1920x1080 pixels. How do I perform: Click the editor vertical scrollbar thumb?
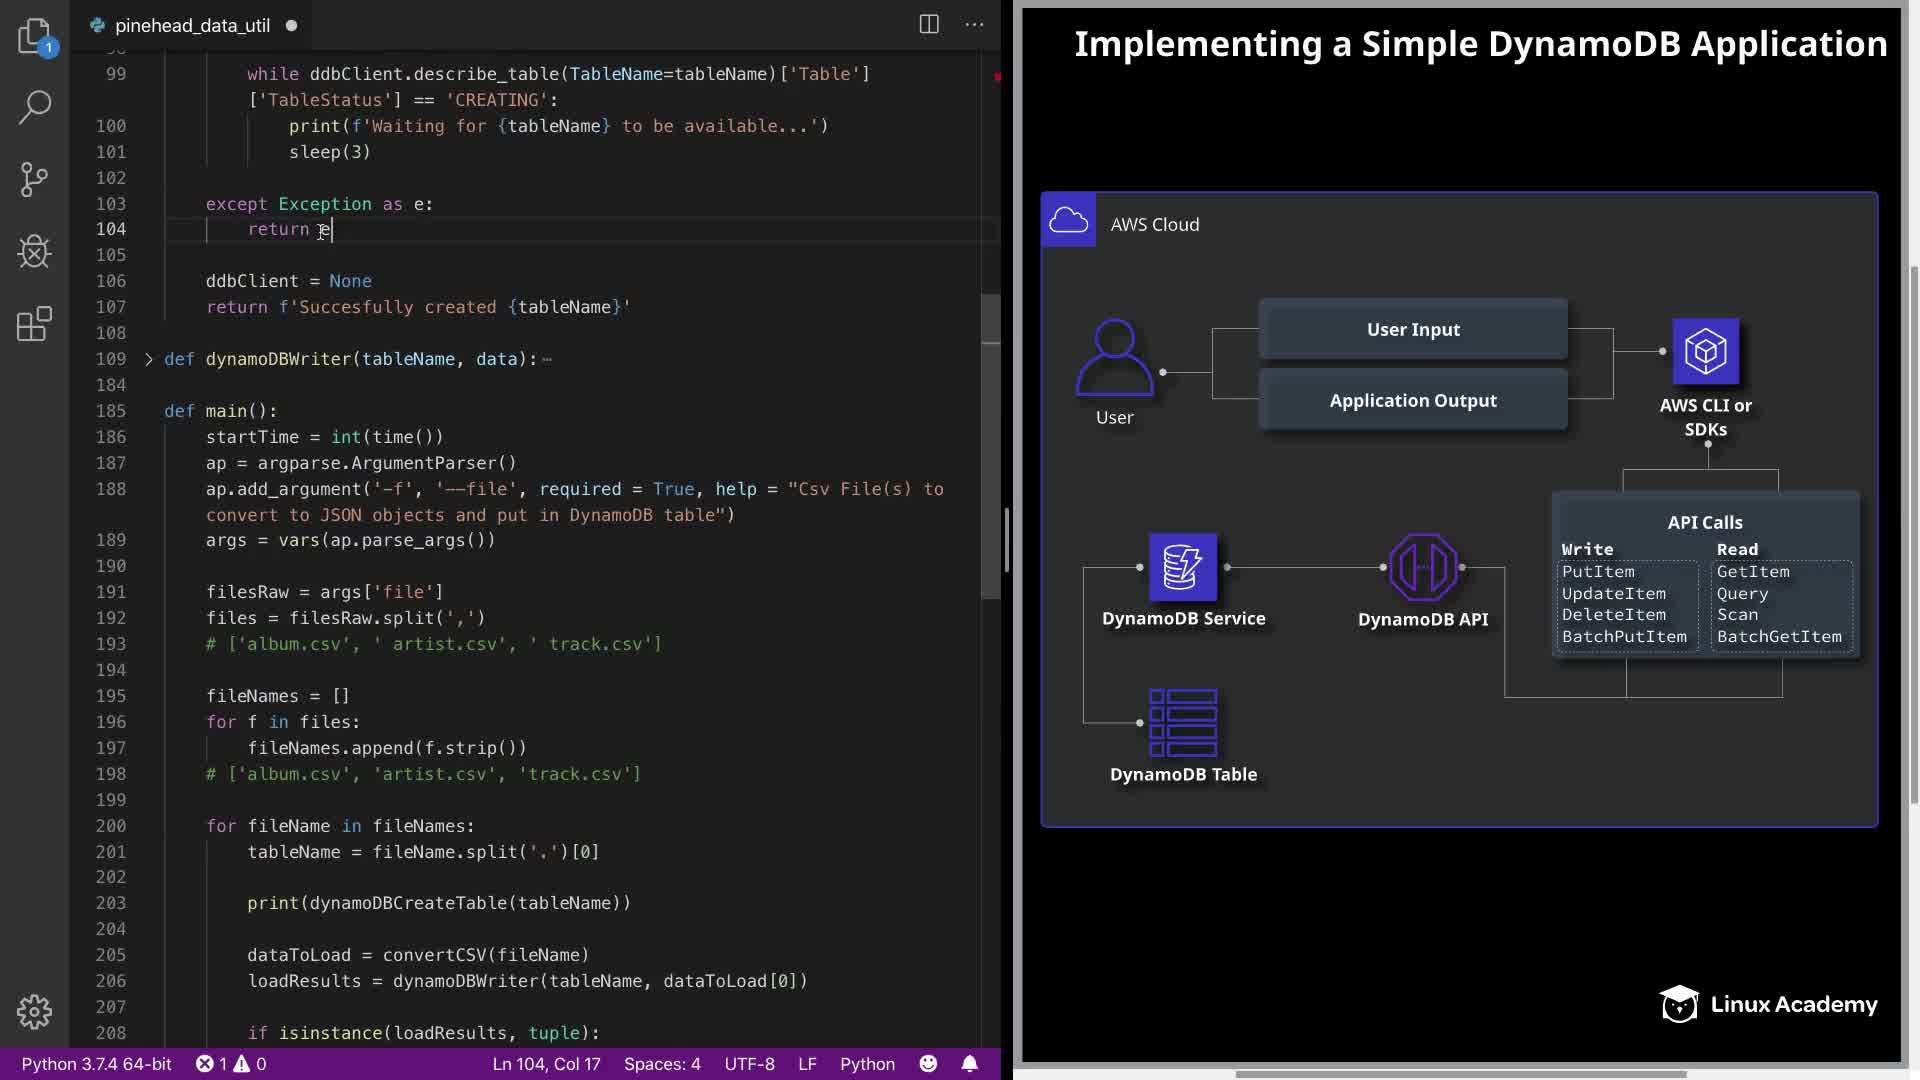(x=990, y=445)
